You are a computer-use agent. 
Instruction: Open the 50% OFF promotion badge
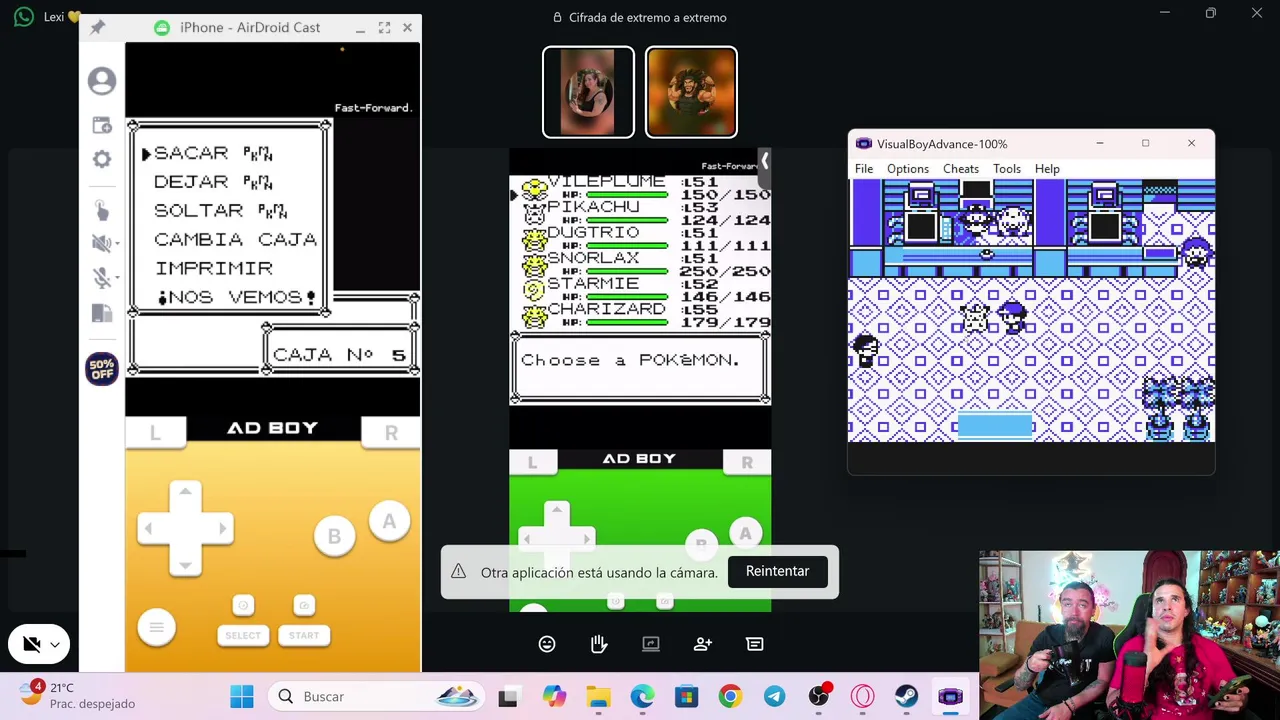coord(101,369)
